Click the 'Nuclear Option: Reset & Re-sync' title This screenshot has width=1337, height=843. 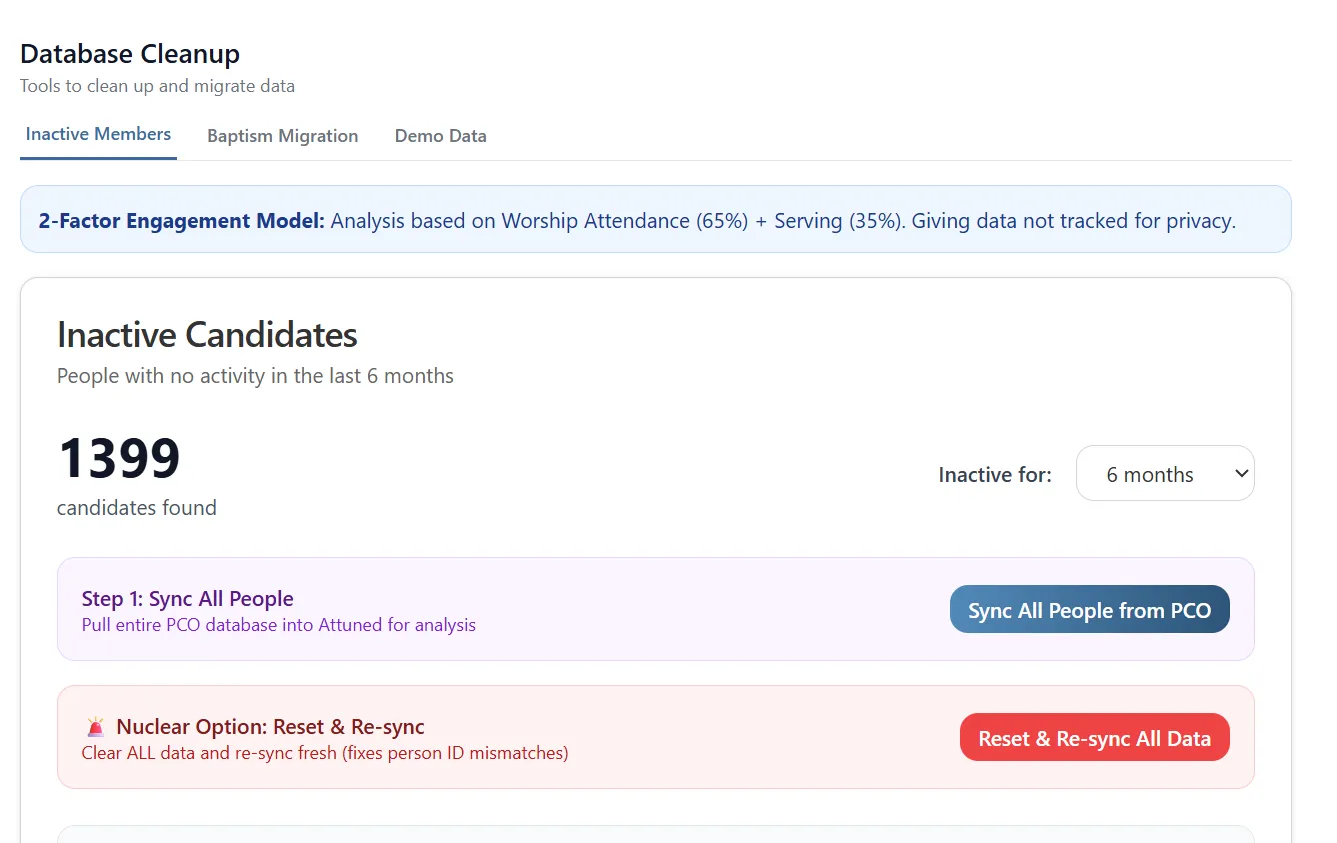coord(270,727)
